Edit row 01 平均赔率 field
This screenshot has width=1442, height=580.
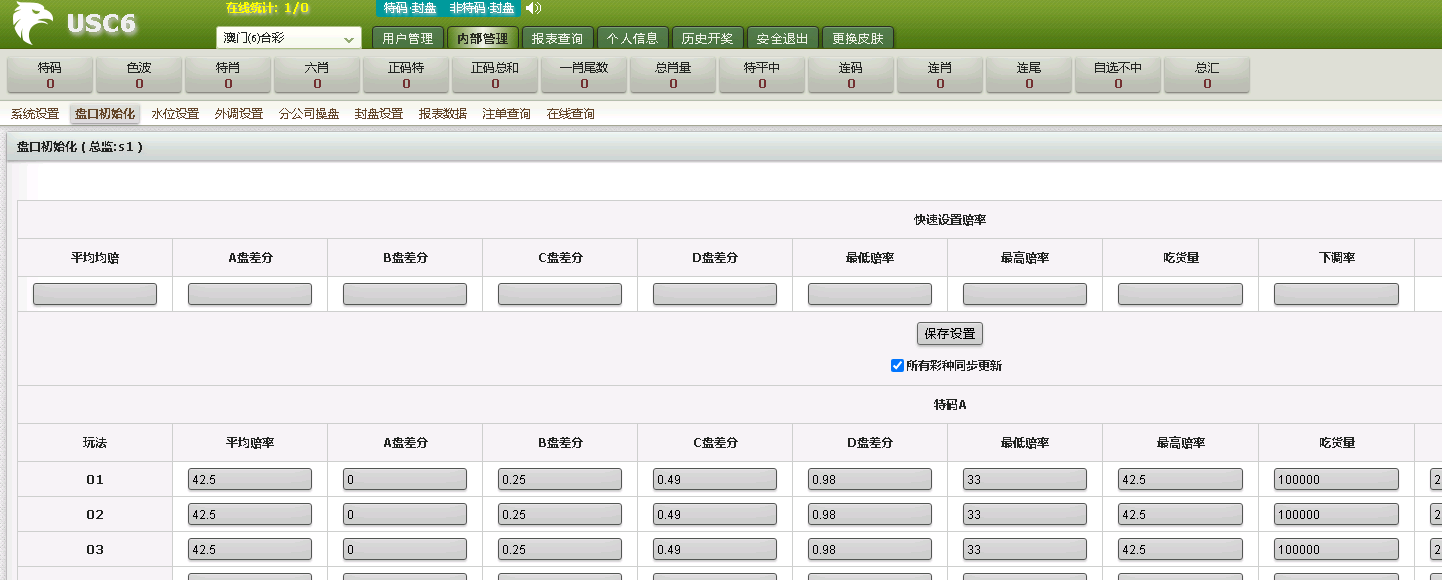pyautogui.click(x=249, y=480)
